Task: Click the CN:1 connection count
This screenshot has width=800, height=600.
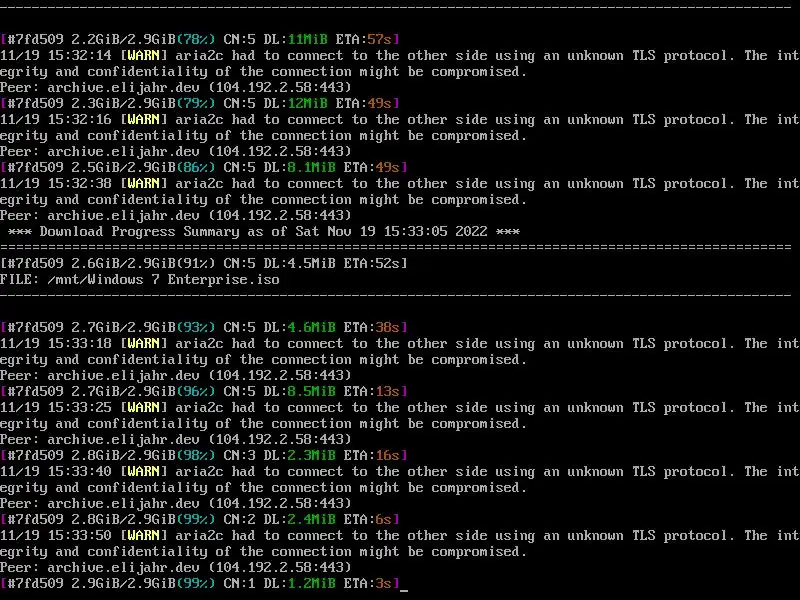Action: point(239,583)
